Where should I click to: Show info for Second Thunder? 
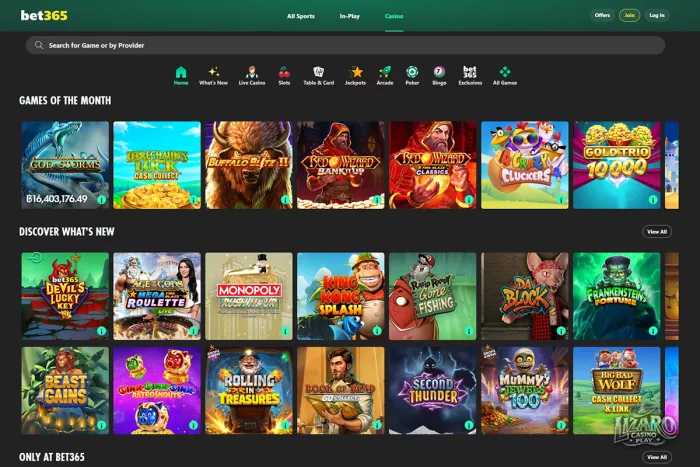point(469,425)
